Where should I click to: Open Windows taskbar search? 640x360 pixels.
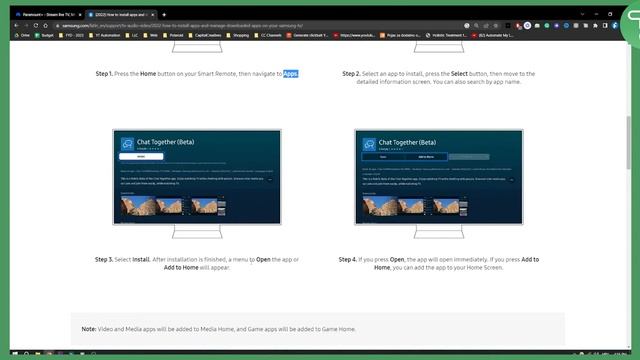pyautogui.click(x=27, y=354)
